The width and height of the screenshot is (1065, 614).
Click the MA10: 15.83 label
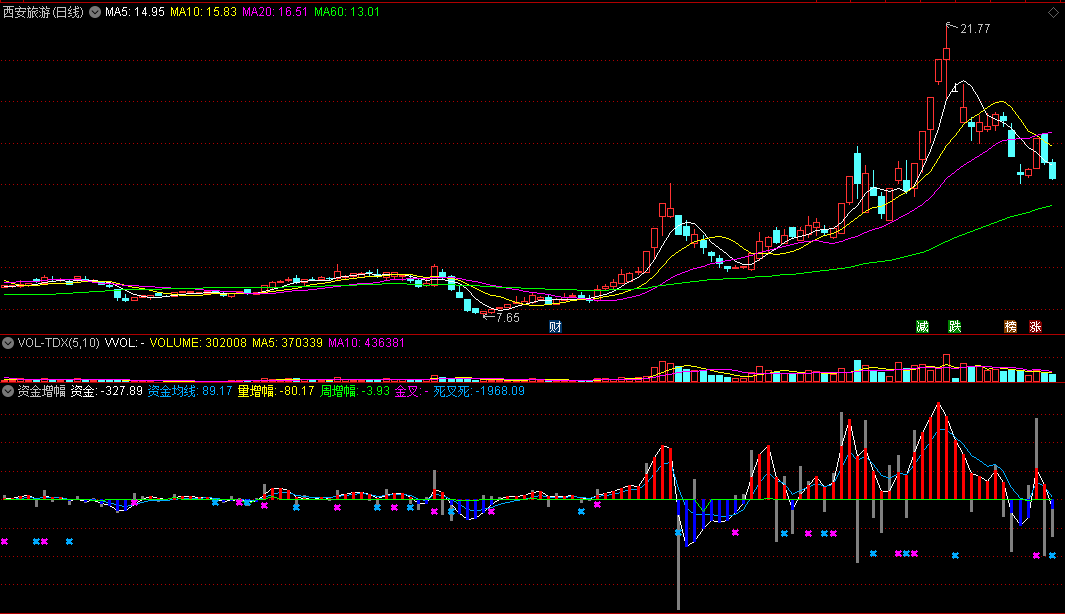203,12
